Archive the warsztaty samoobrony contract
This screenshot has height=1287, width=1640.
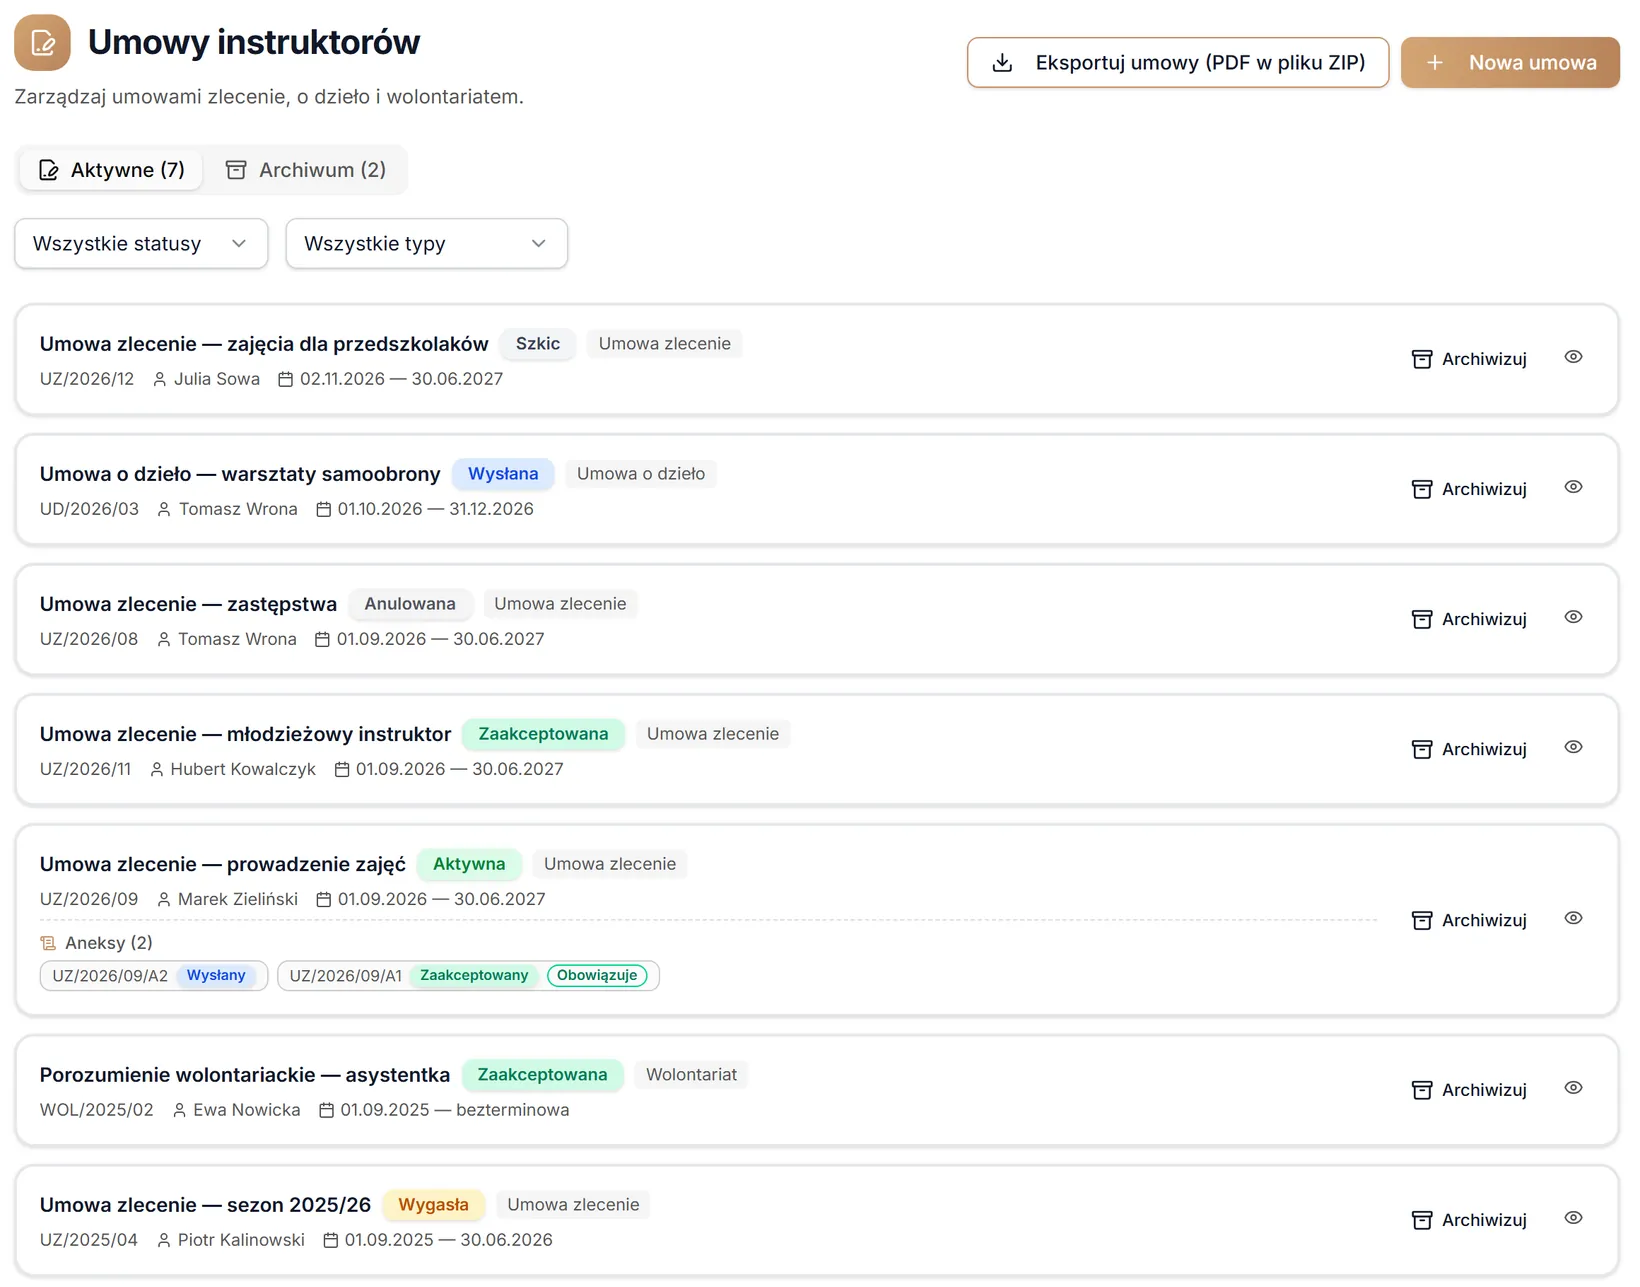1469,489
